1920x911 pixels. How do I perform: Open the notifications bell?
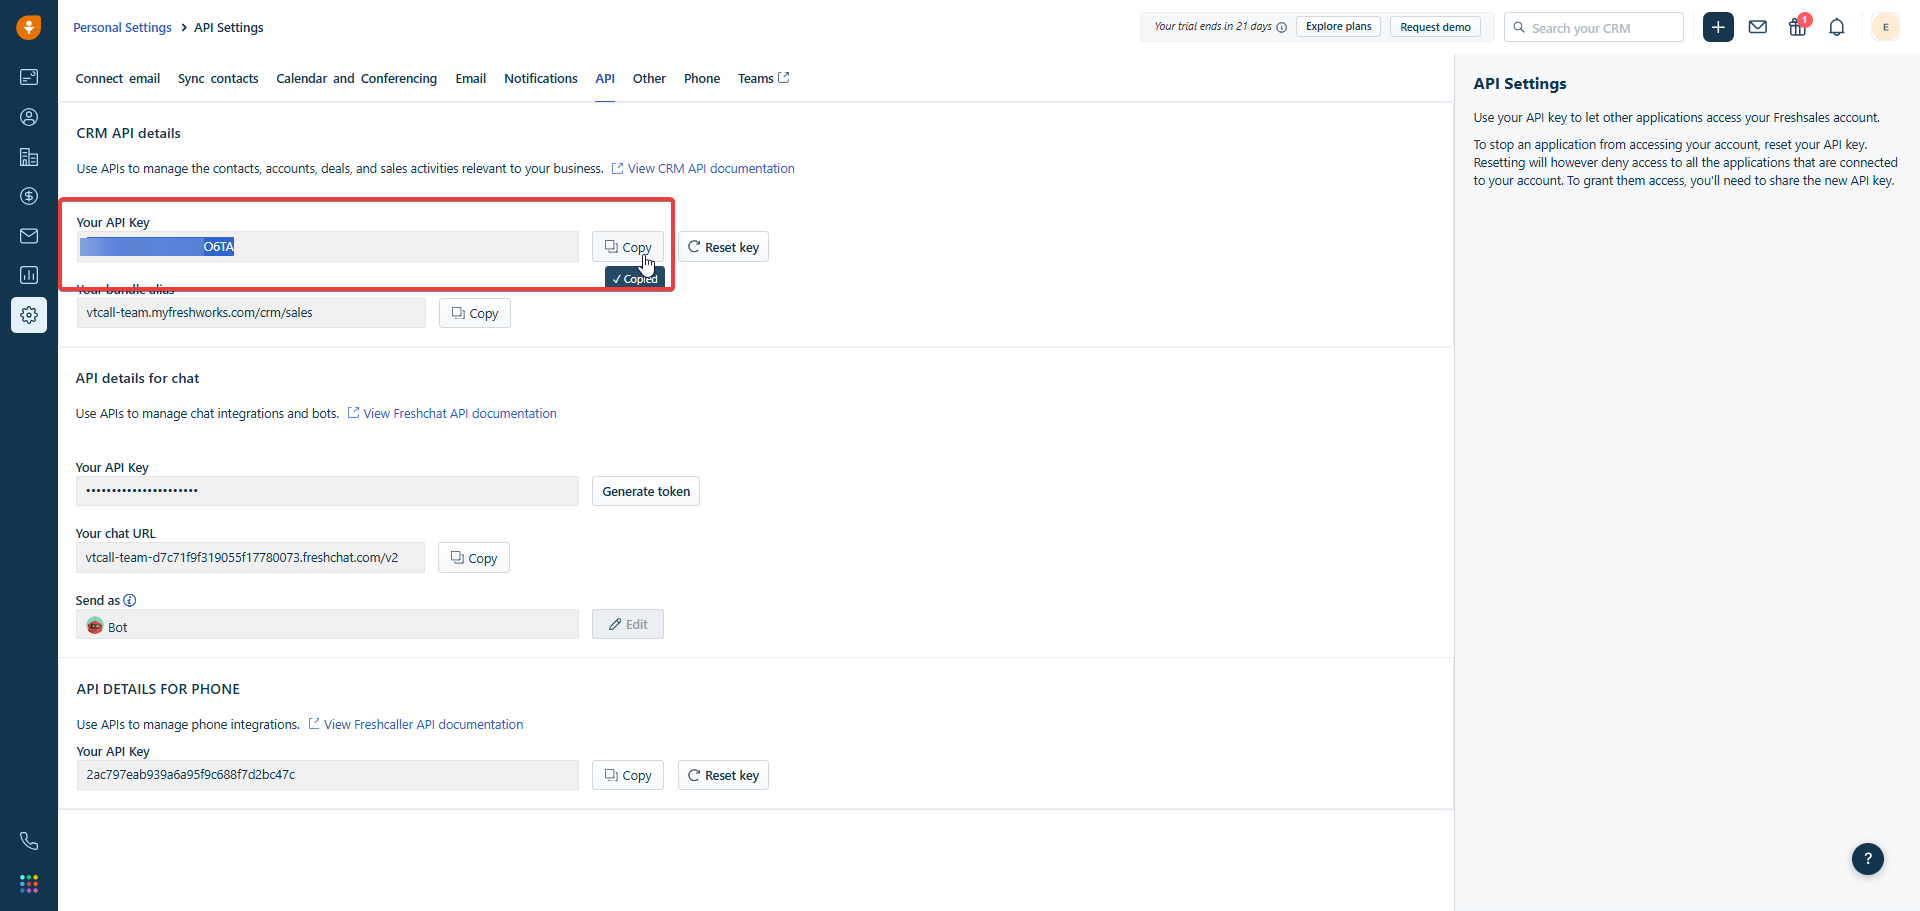coord(1837,27)
